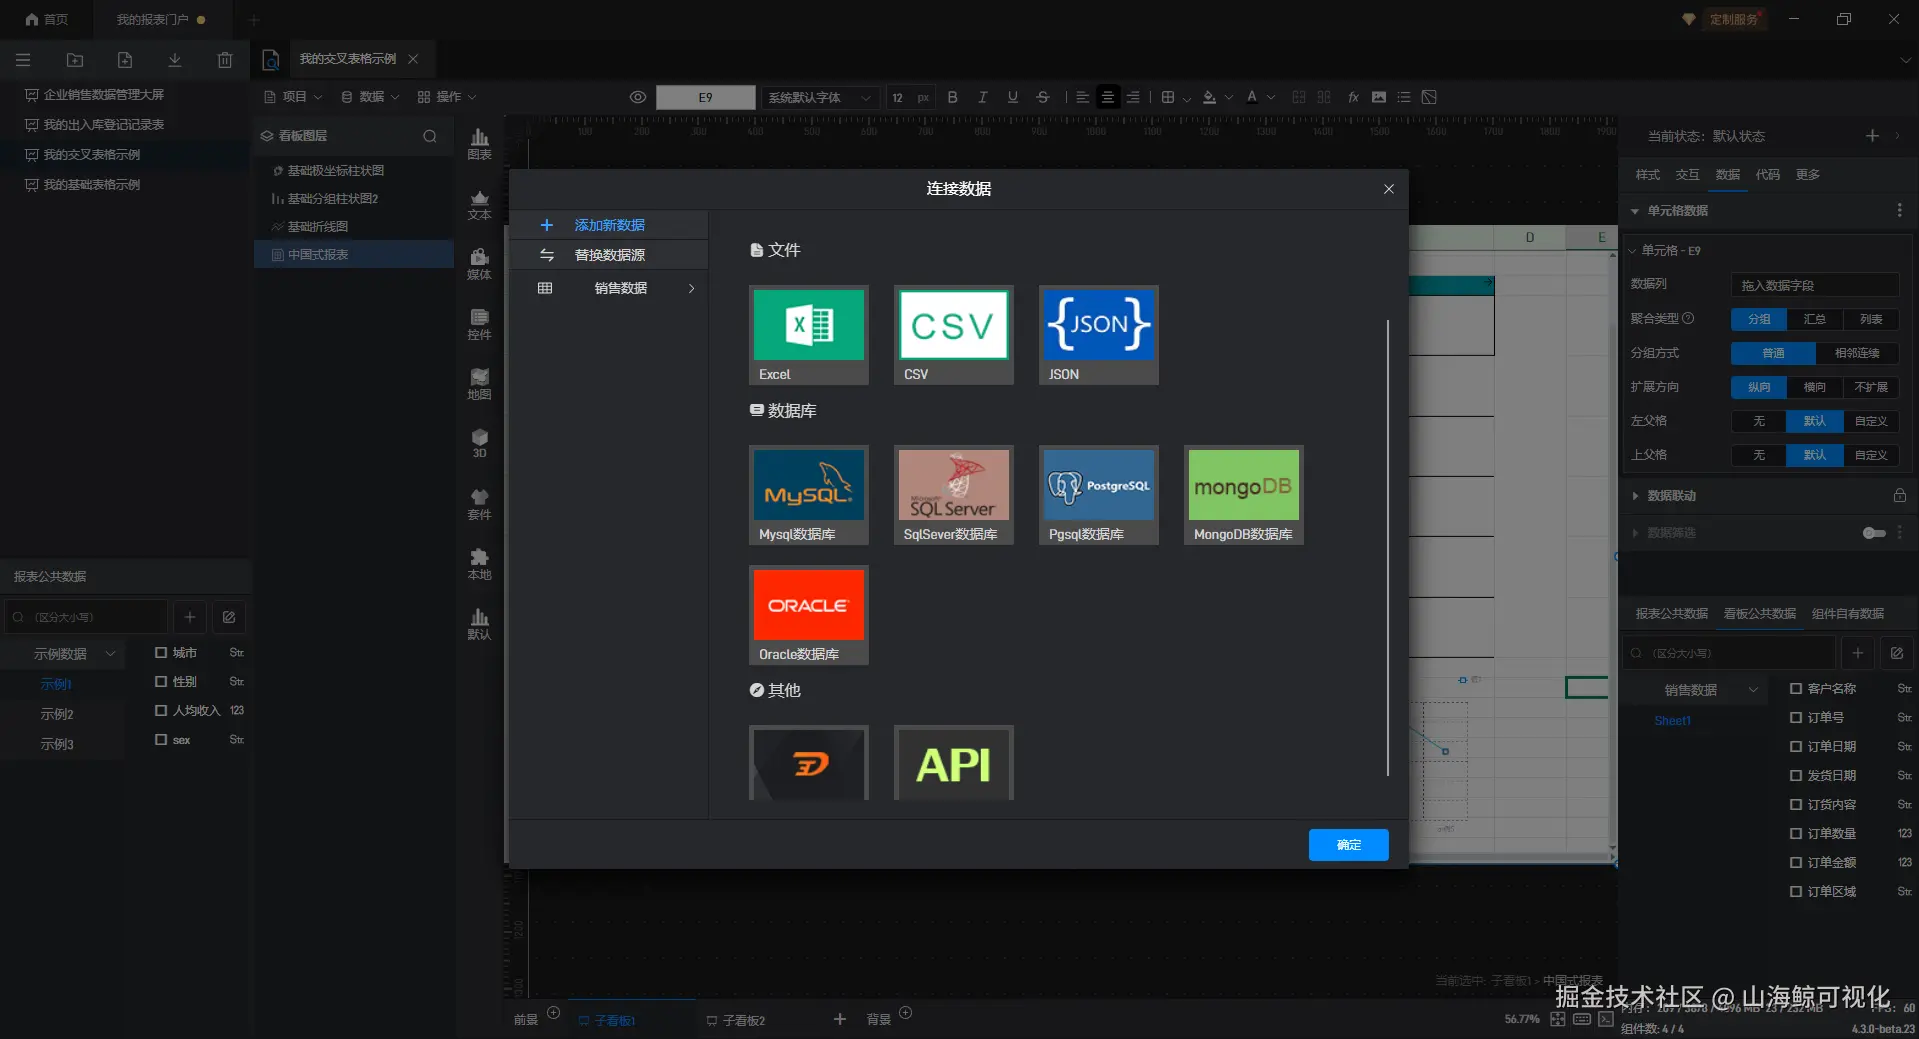1919x1039 pixels.
Task: Check the 客户名称 field checkbox
Action: (x=1795, y=688)
